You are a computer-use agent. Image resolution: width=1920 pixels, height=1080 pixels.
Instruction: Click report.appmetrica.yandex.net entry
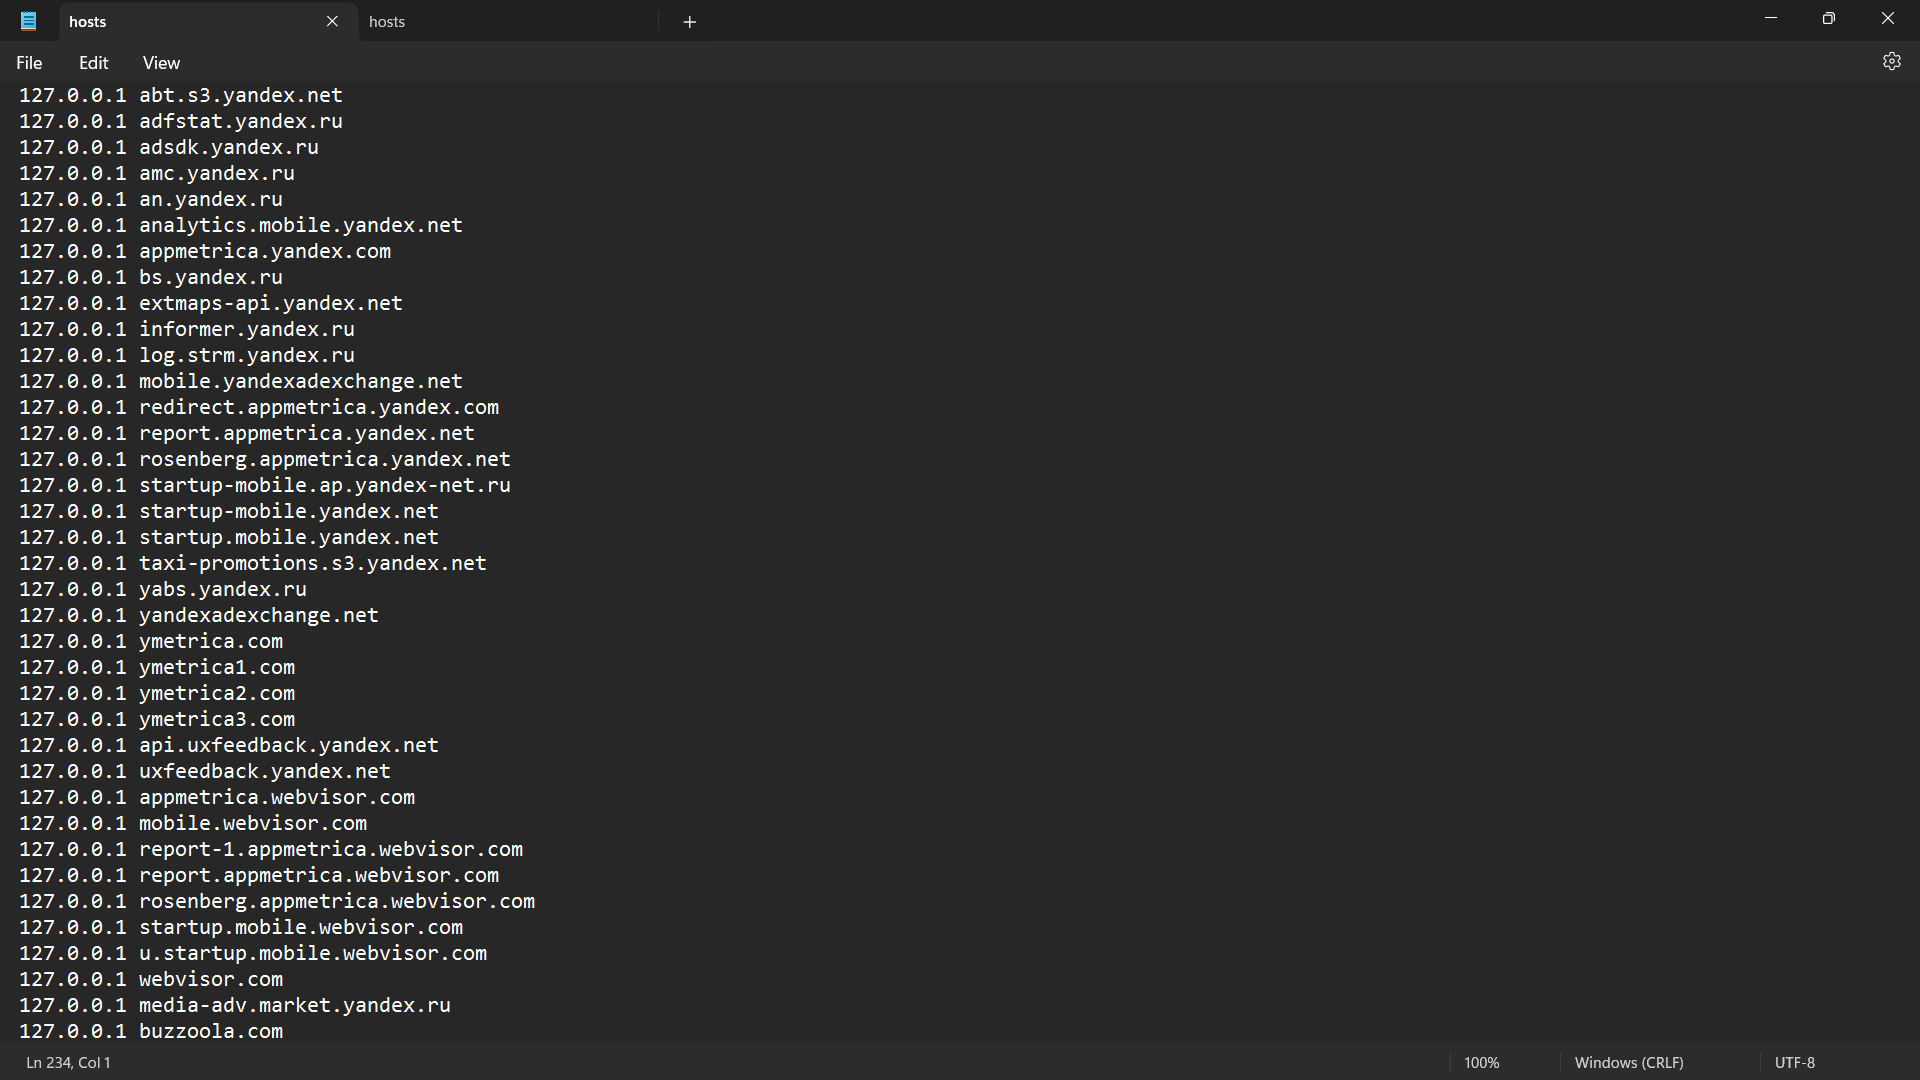click(247, 433)
